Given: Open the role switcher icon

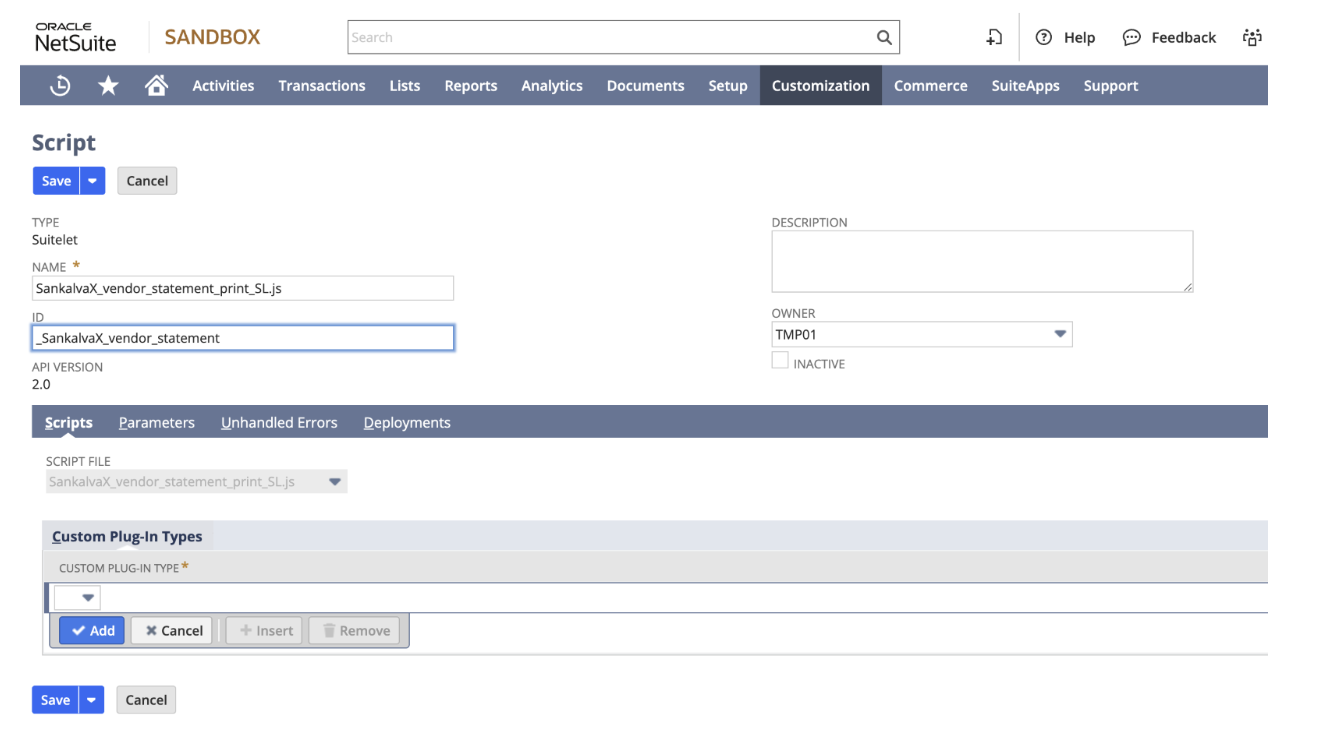Looking at the screenshot, I should [x=1252, y=38].
